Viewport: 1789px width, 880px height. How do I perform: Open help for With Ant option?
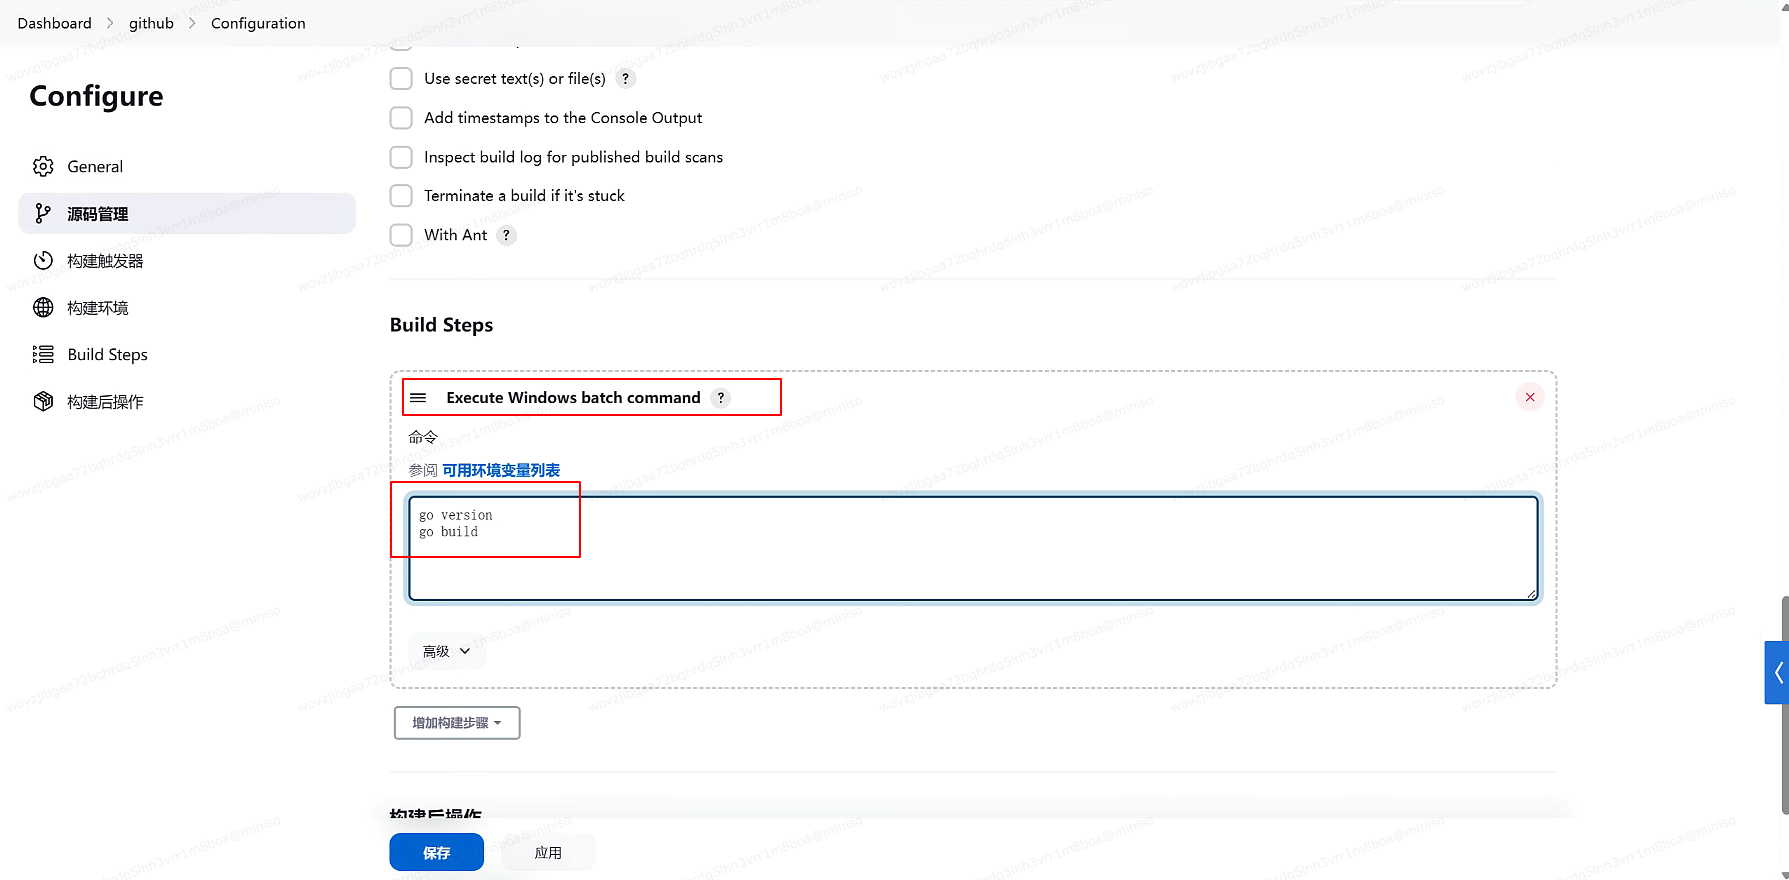[x=506, y=235]
